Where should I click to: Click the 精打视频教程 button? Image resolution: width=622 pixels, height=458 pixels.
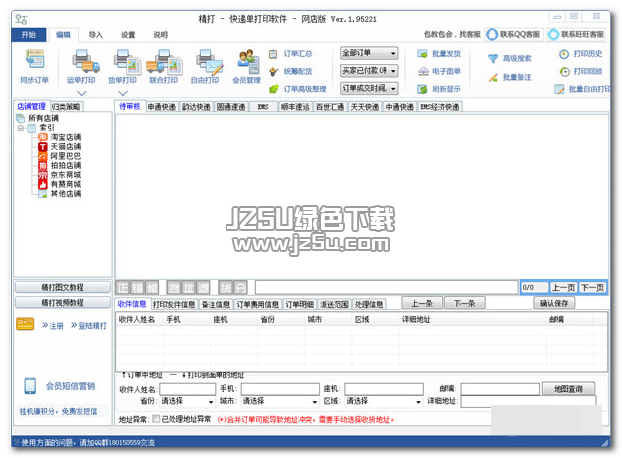[63, 303]
